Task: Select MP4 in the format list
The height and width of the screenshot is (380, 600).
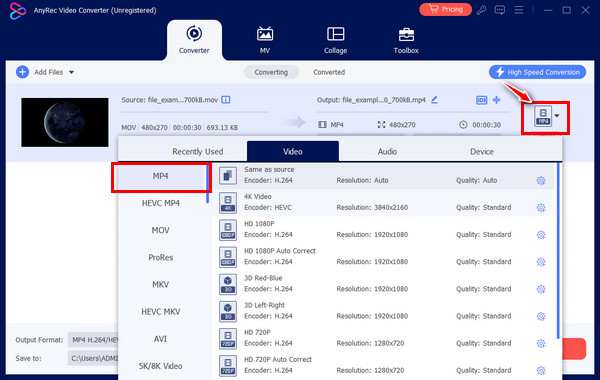Action: [160, 176]
